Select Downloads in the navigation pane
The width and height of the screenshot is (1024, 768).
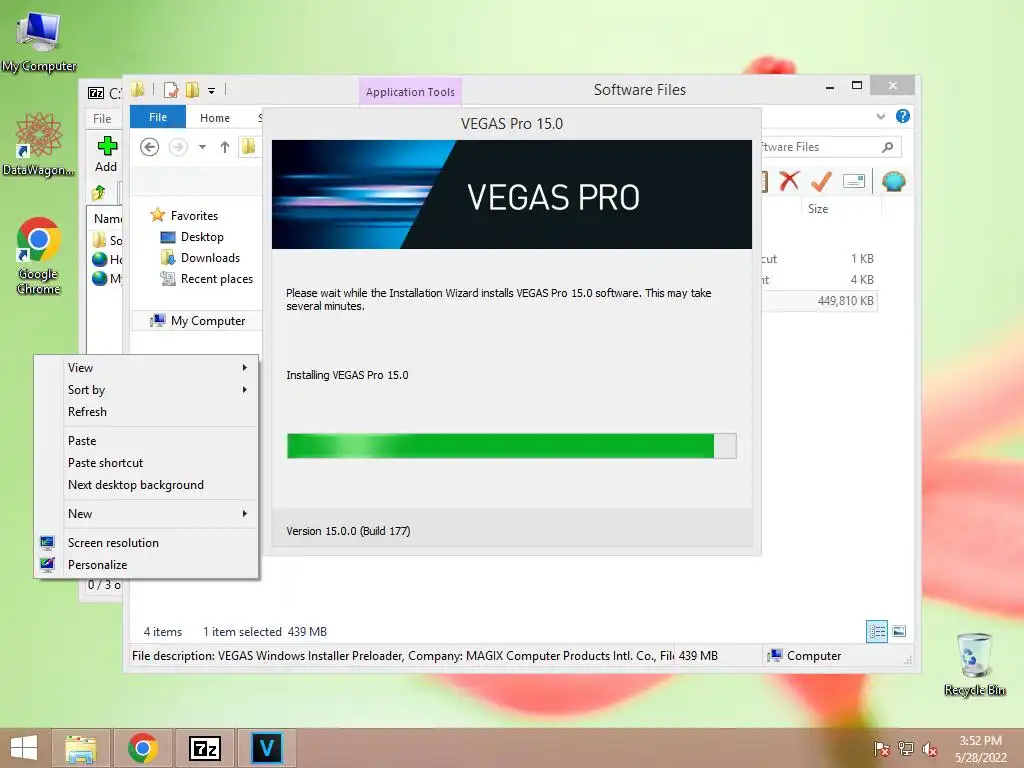210,258
